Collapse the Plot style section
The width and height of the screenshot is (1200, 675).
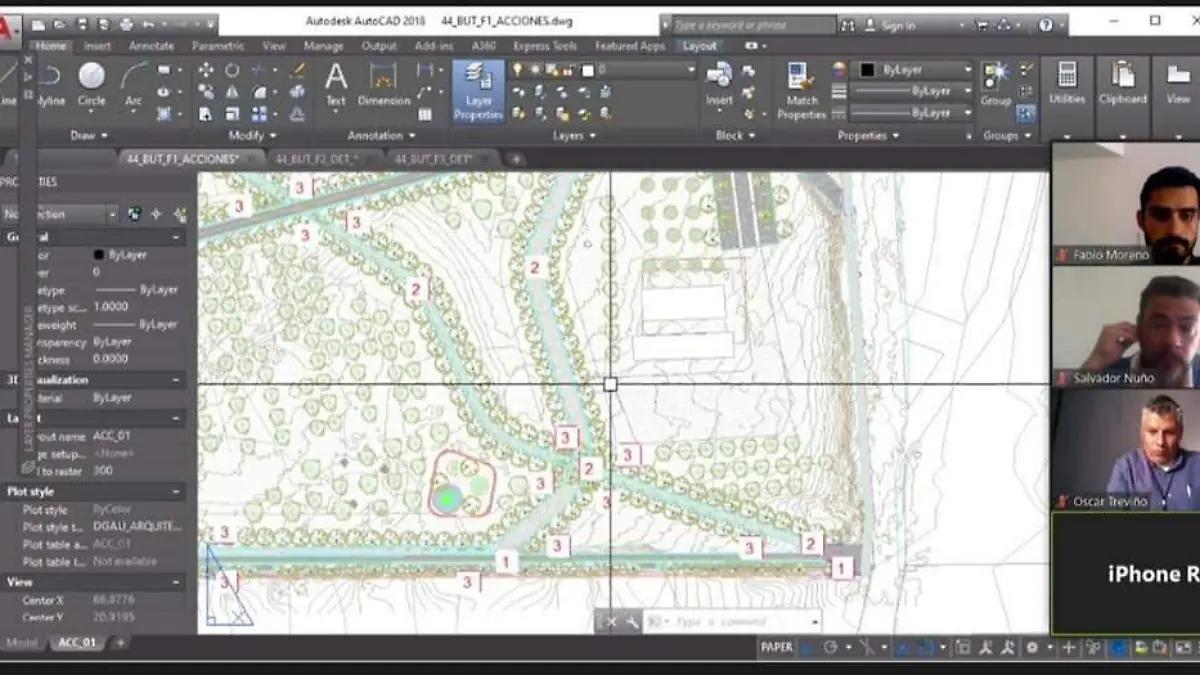(177, 492)
